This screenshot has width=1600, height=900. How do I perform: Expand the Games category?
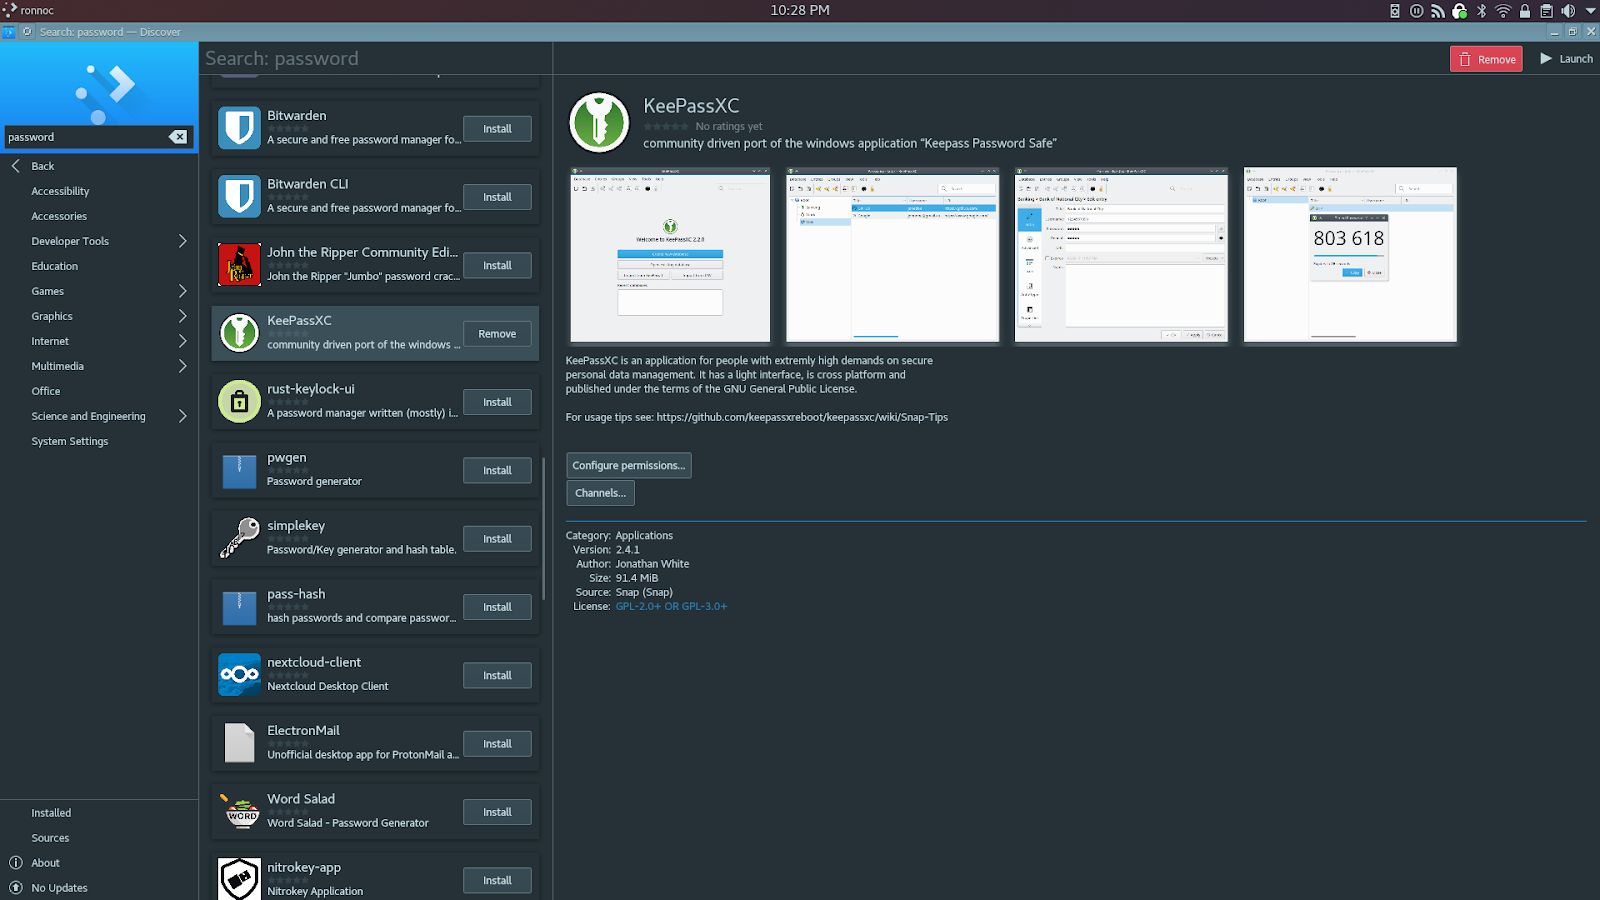(47, 291)
